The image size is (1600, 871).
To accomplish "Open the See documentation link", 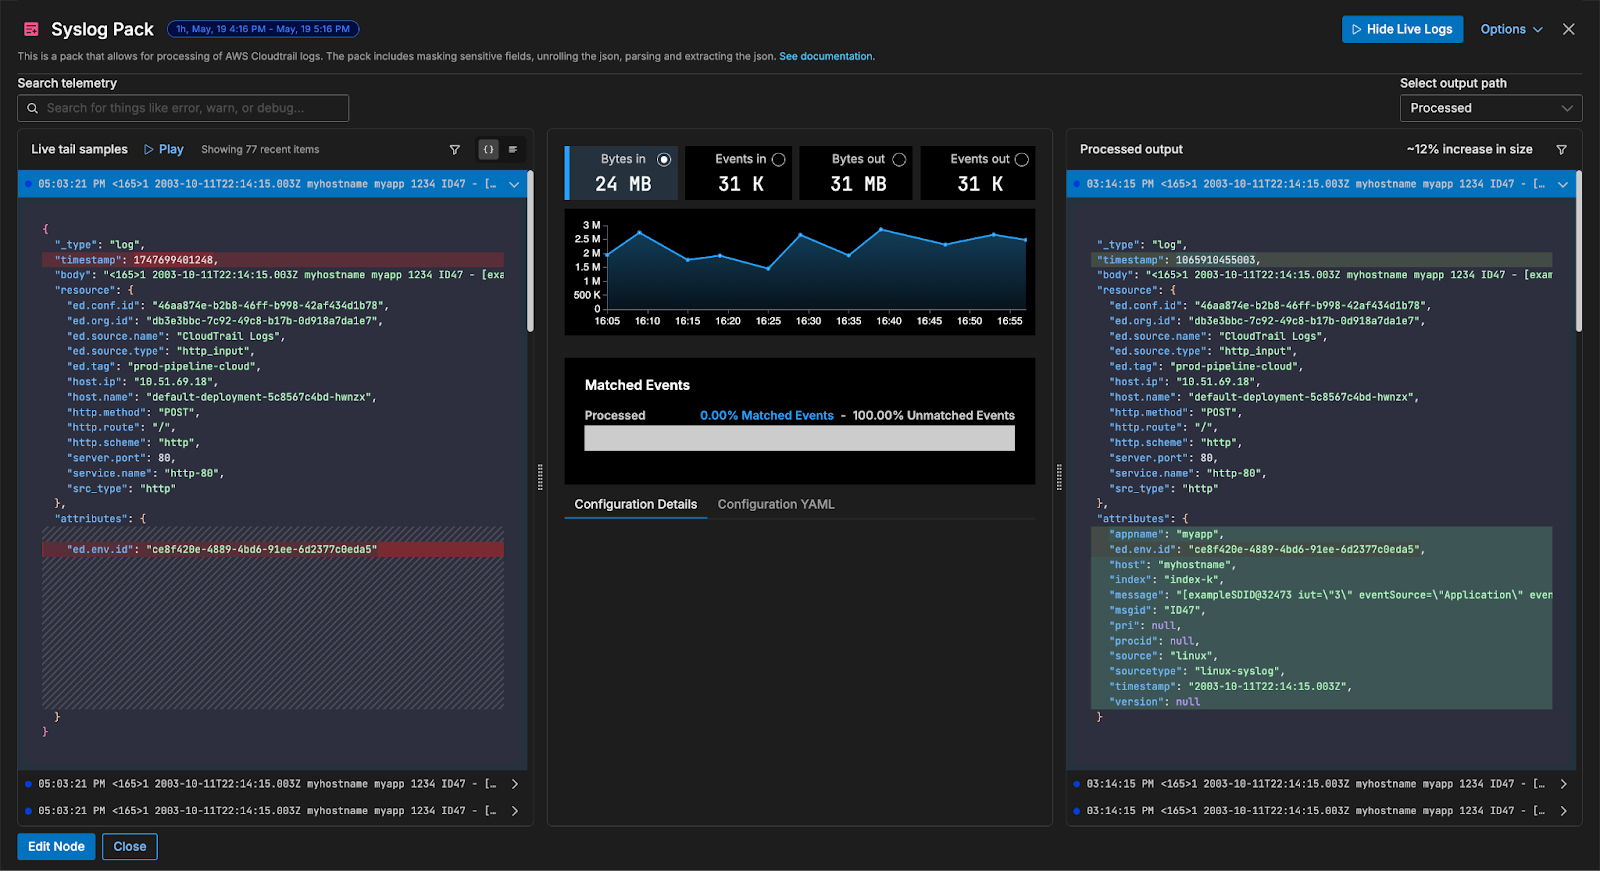I will [826, 57].
